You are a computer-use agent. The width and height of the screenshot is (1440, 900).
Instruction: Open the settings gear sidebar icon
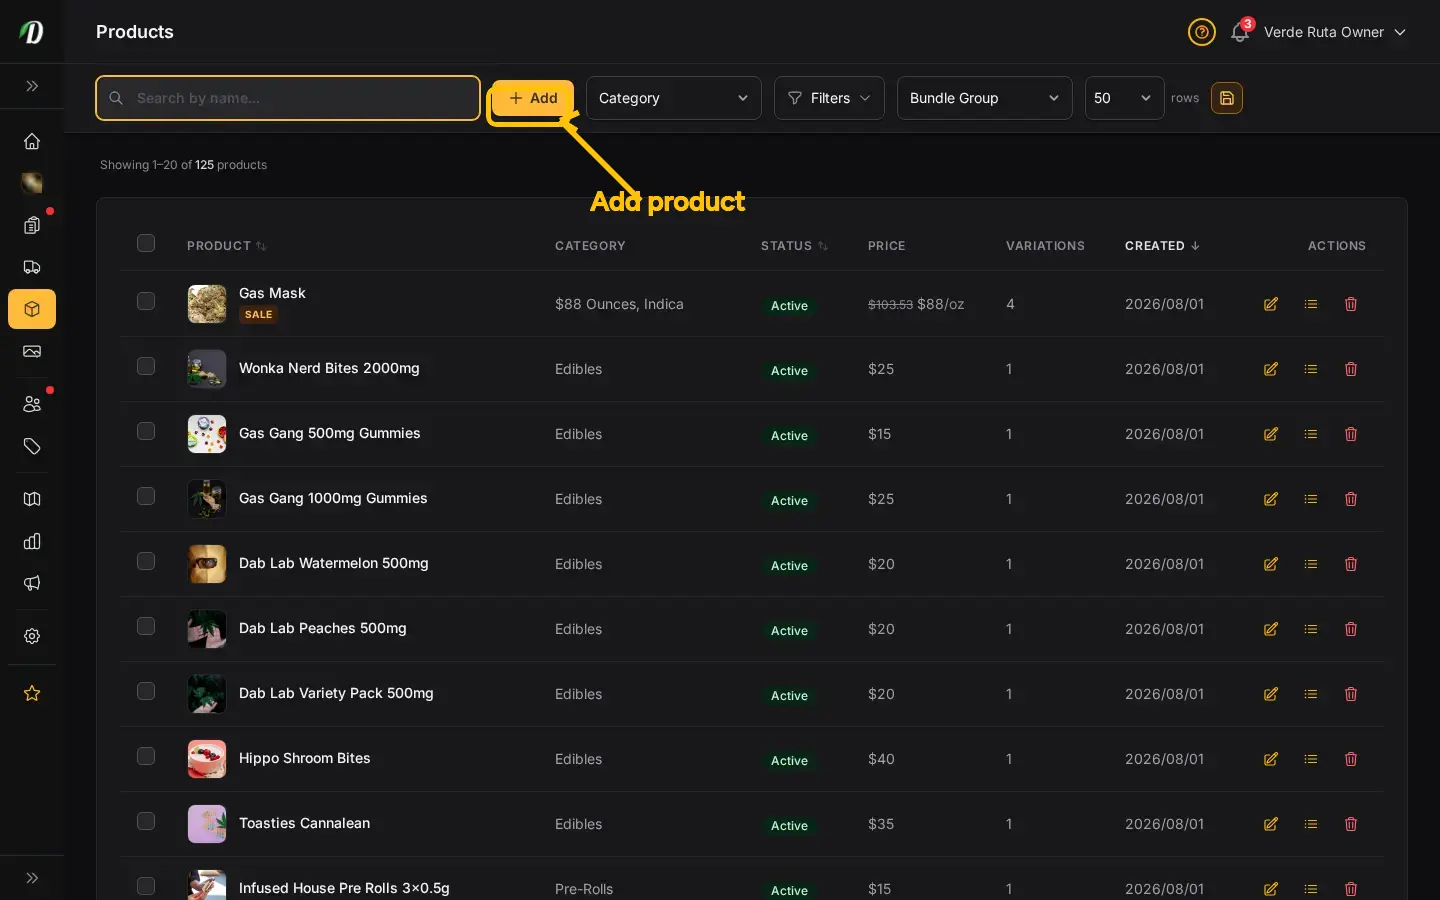click(32, 636)
